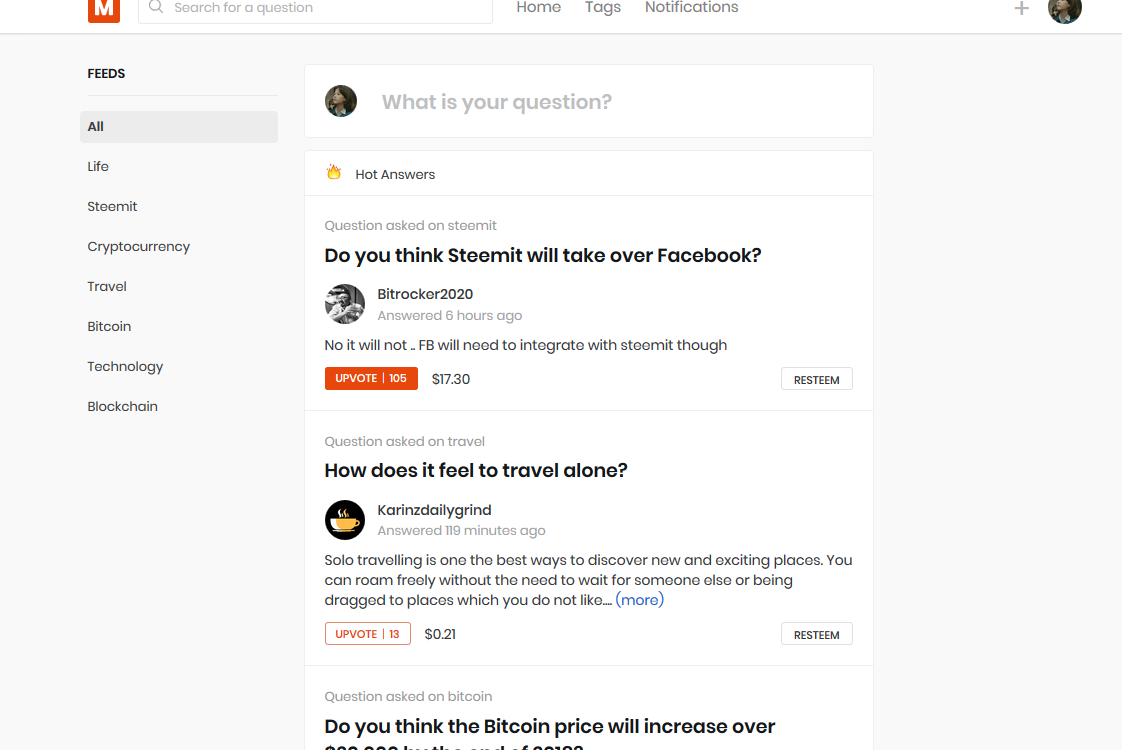The height and width of the screenshot is (750, 1122).
Task: Open question 'How does it feel to travel alone?'
Action: pyautogui.click(x=476, y=470)
